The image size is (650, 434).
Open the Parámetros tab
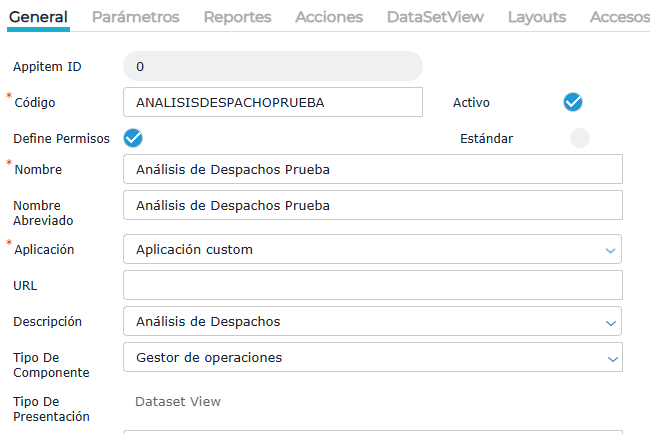[135, 17]
